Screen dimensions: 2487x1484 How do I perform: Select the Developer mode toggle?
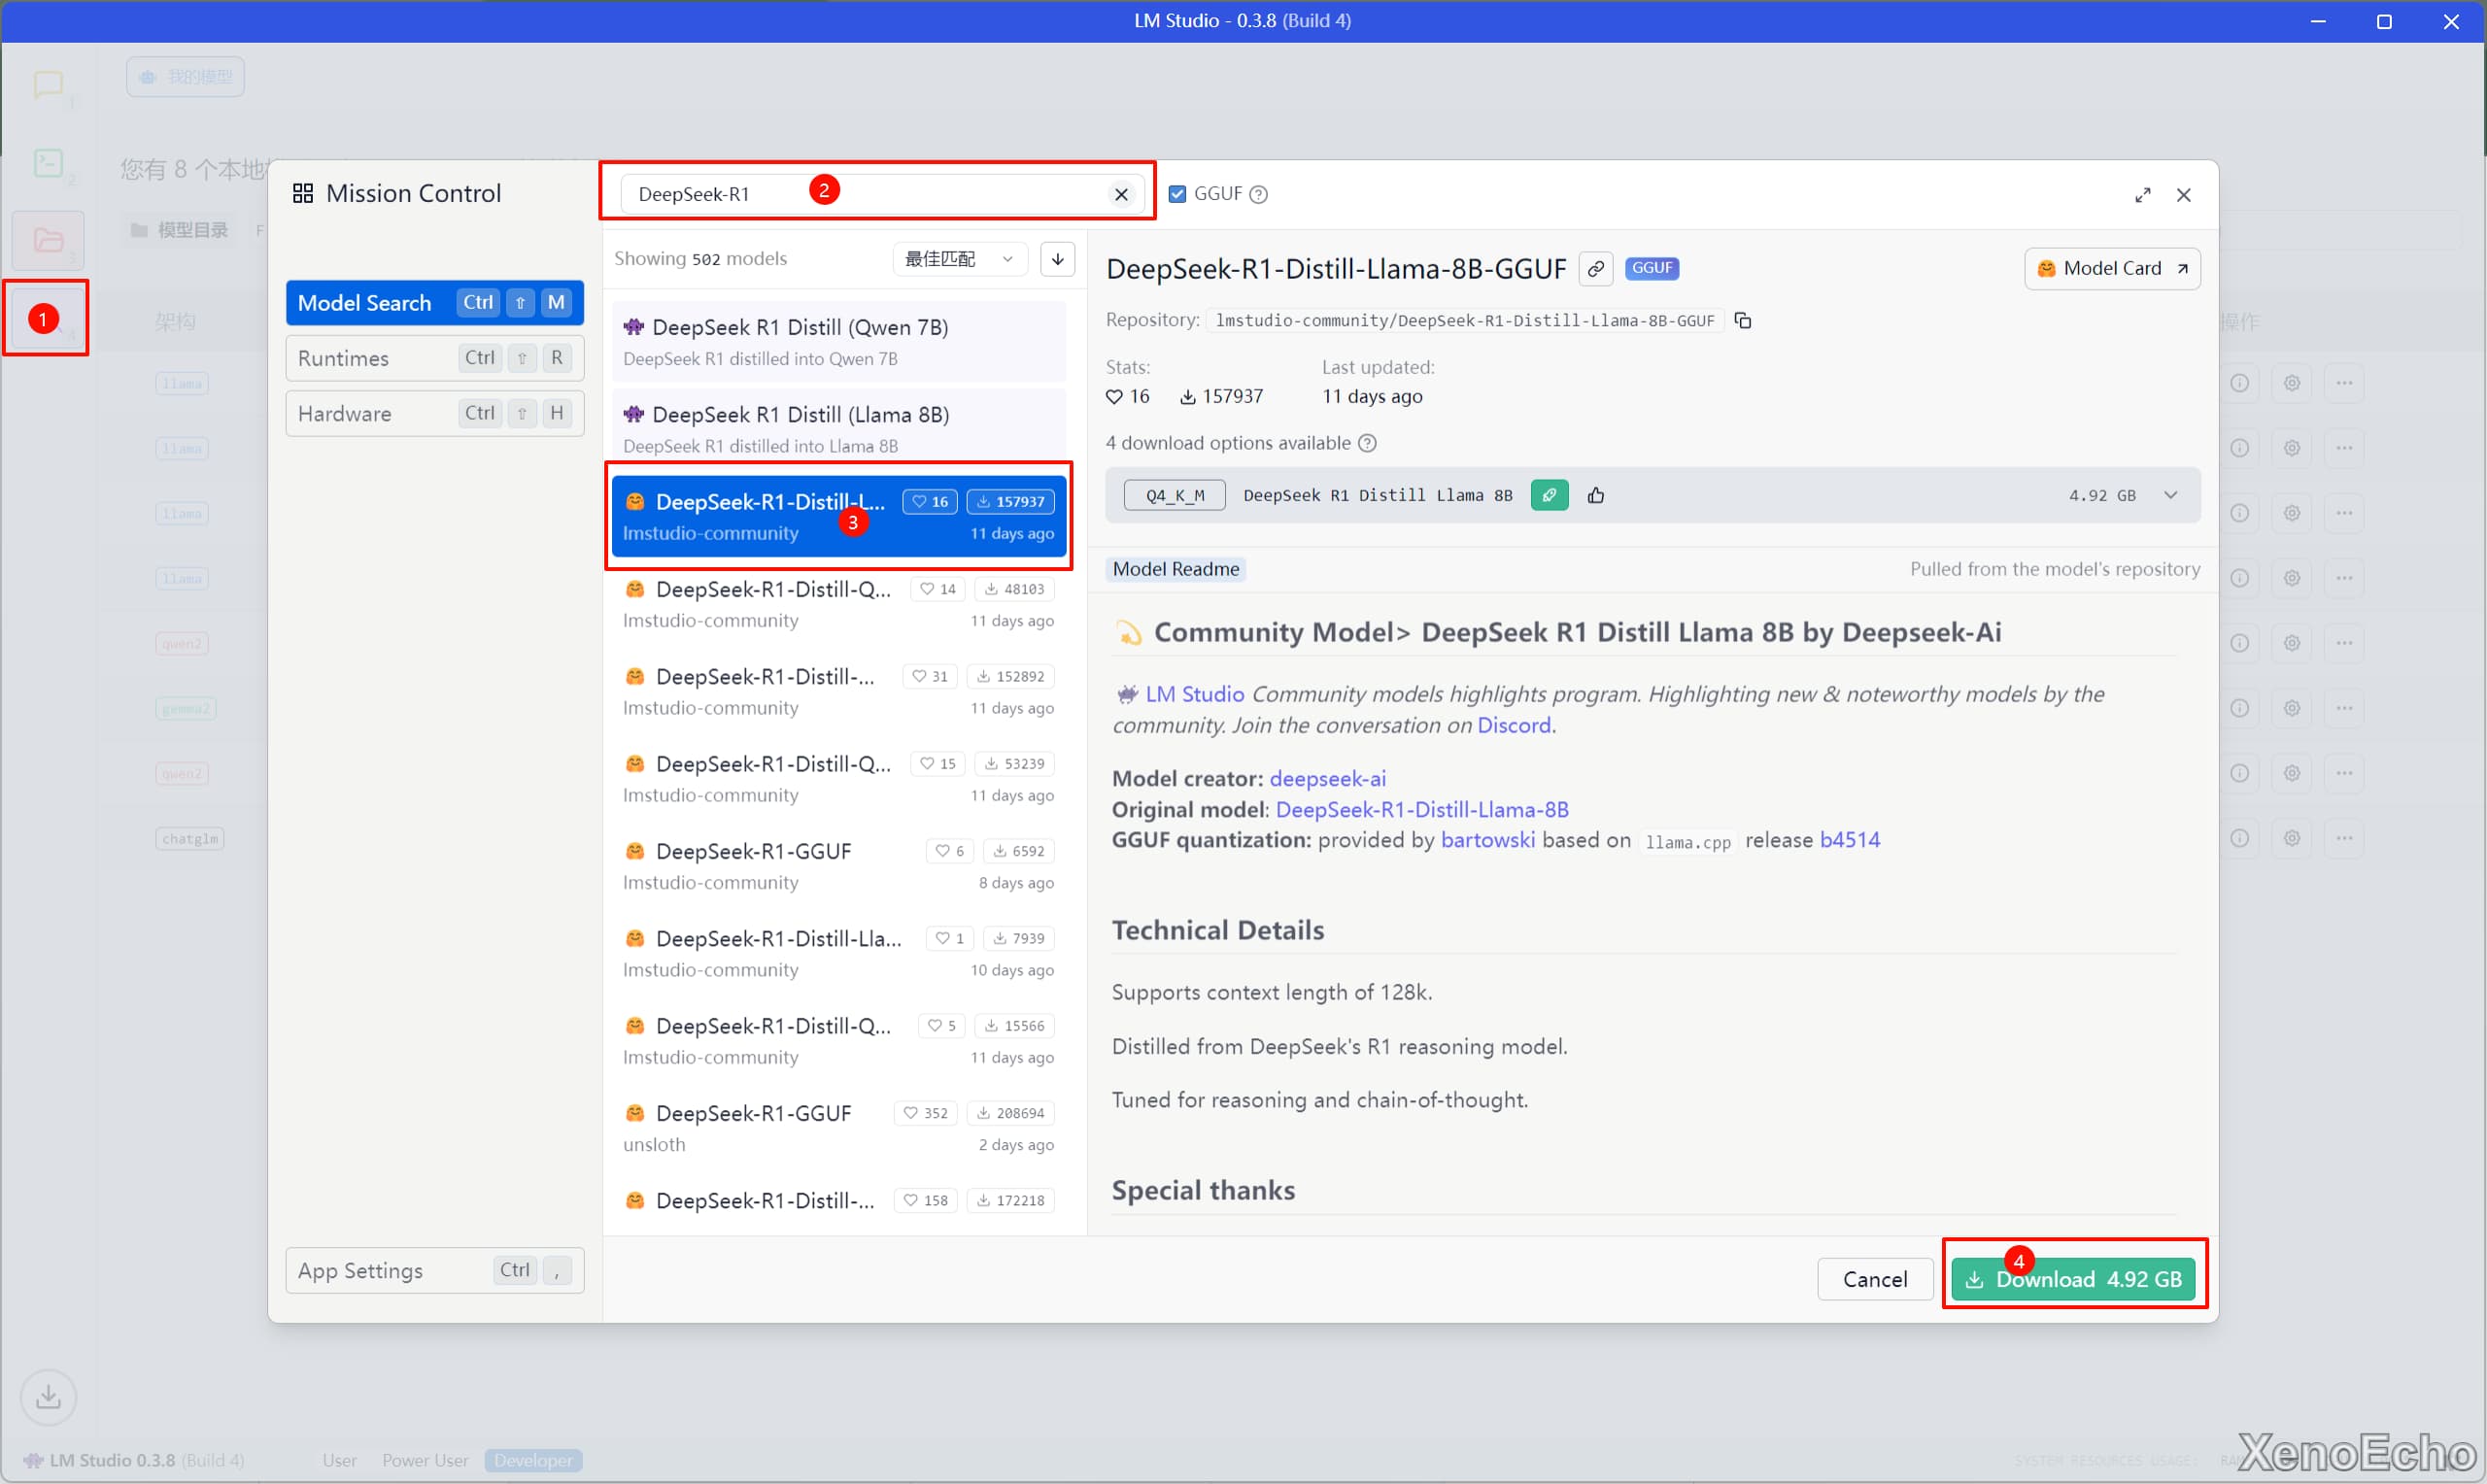[x=533, y=1460]
